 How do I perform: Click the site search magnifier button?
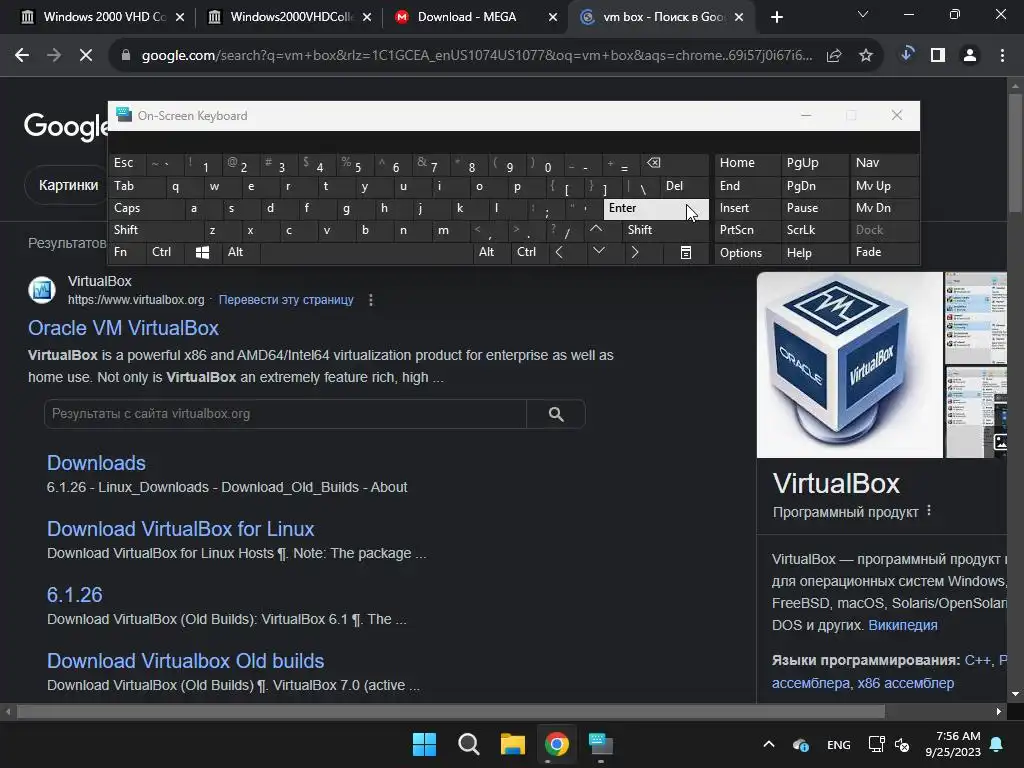pyautogui.click(x=556, y=413)
